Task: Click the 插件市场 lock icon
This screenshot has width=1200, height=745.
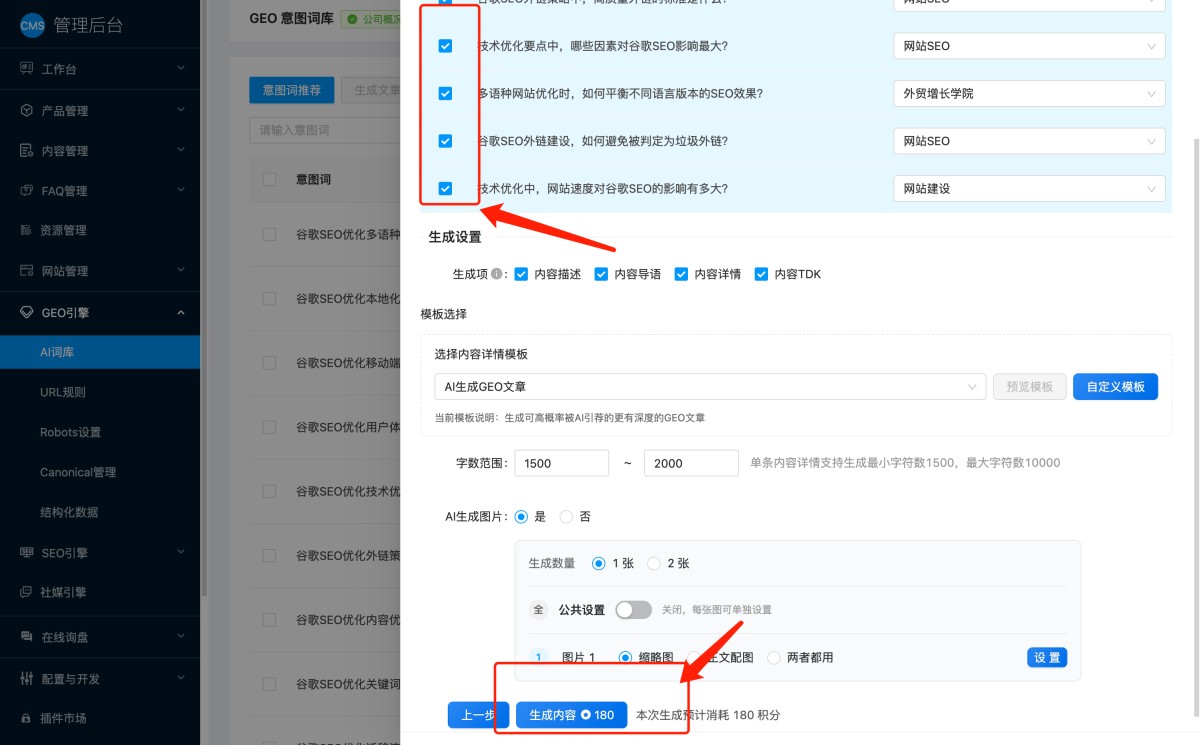Action: click(27, 718)
